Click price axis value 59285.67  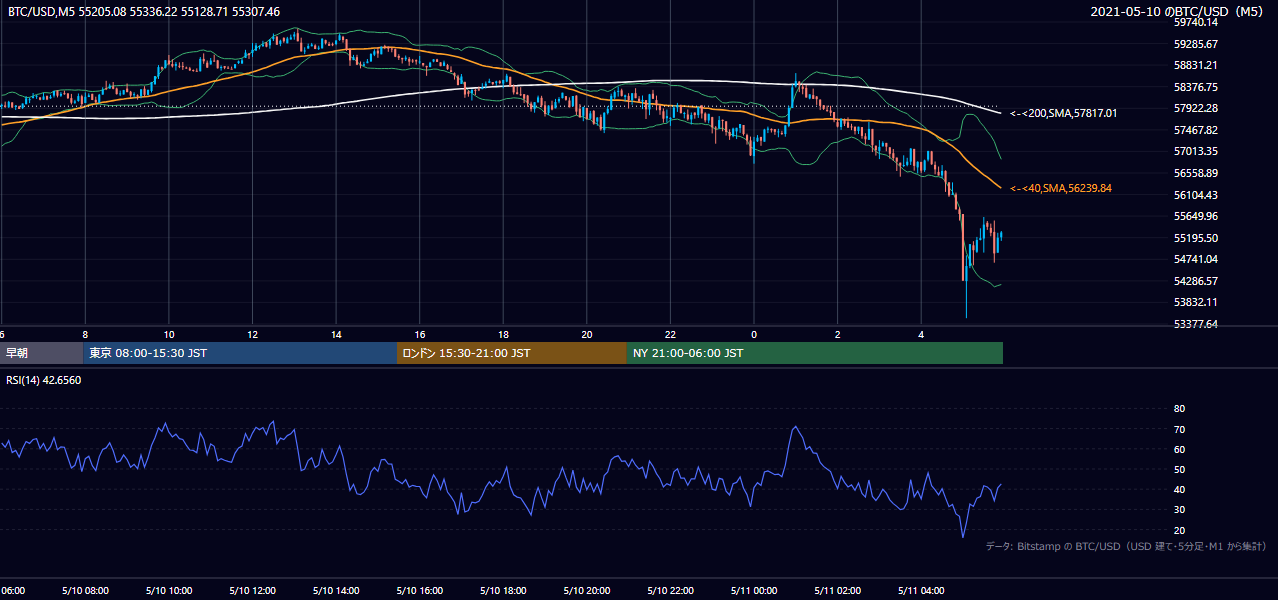pyautogui.click(x=1195, y=44)
